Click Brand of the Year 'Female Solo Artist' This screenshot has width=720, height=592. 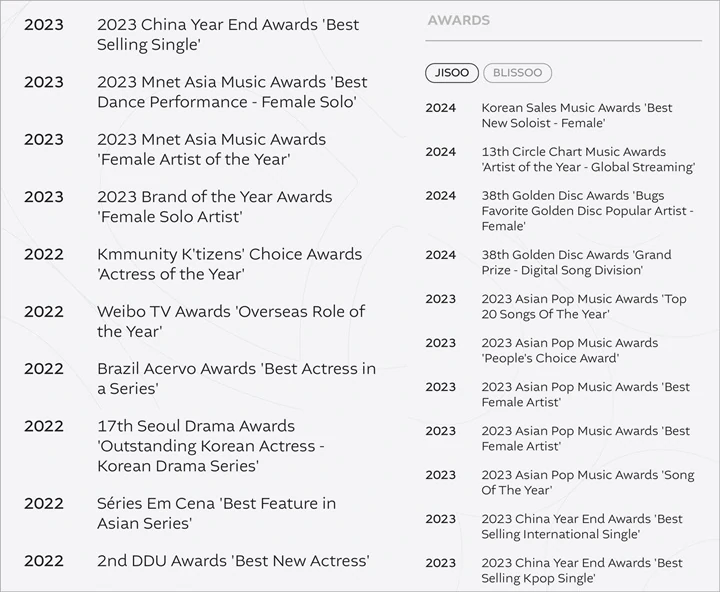point(214,207)
